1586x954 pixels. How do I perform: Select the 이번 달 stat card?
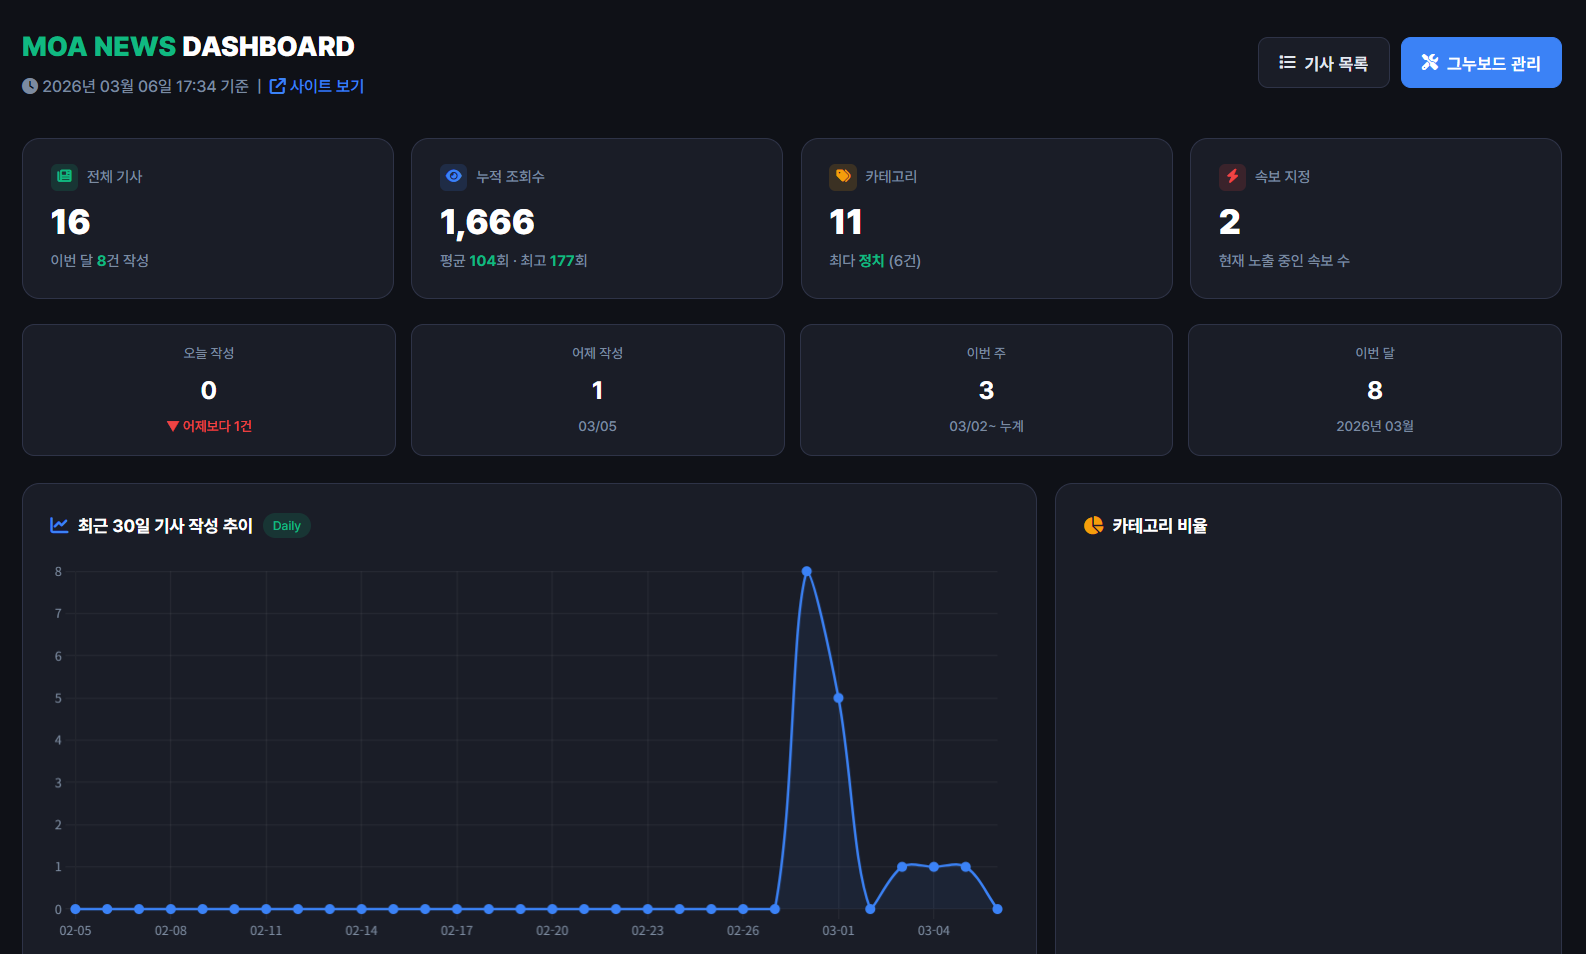pos(1374,390)
